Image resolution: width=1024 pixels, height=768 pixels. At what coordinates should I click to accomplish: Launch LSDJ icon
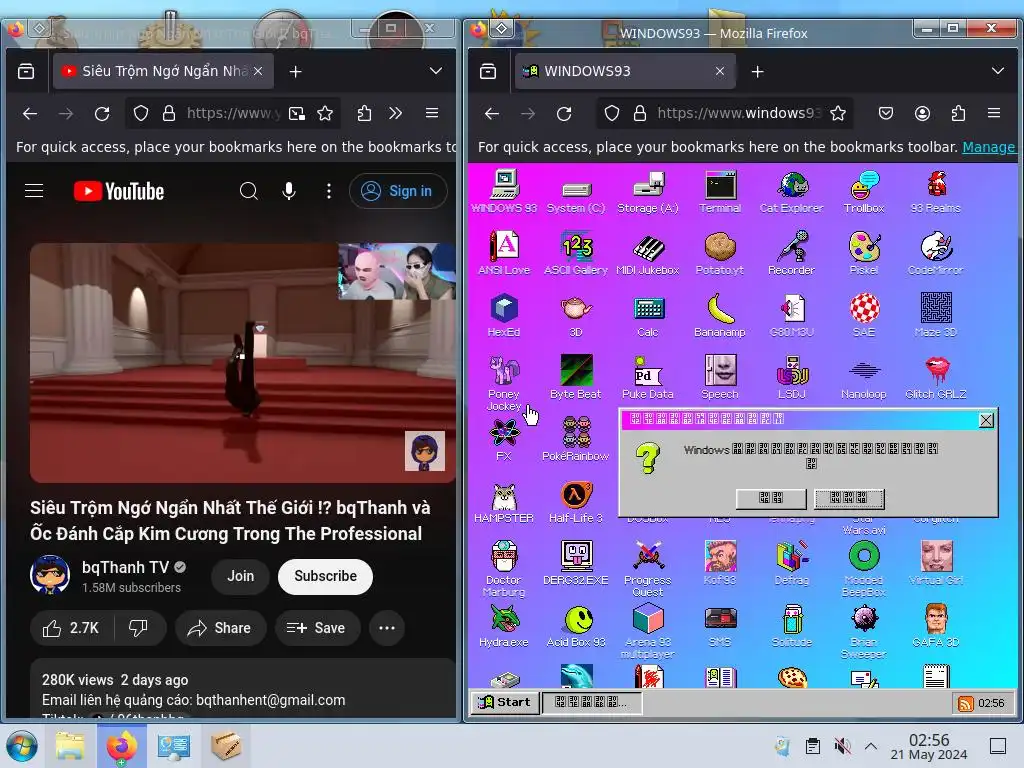pos(792,377)
